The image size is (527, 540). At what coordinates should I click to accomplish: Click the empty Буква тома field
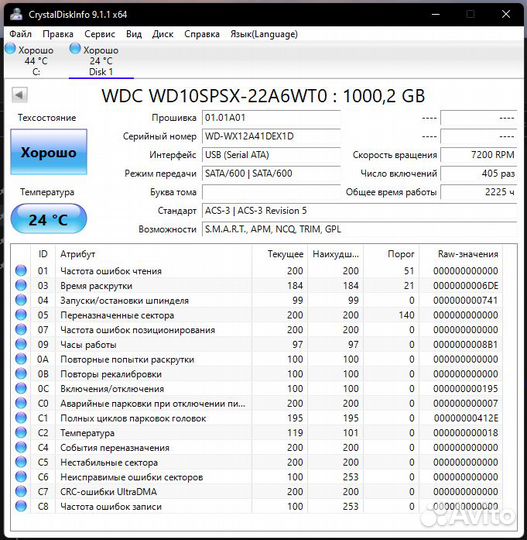(x=271, y=192)
